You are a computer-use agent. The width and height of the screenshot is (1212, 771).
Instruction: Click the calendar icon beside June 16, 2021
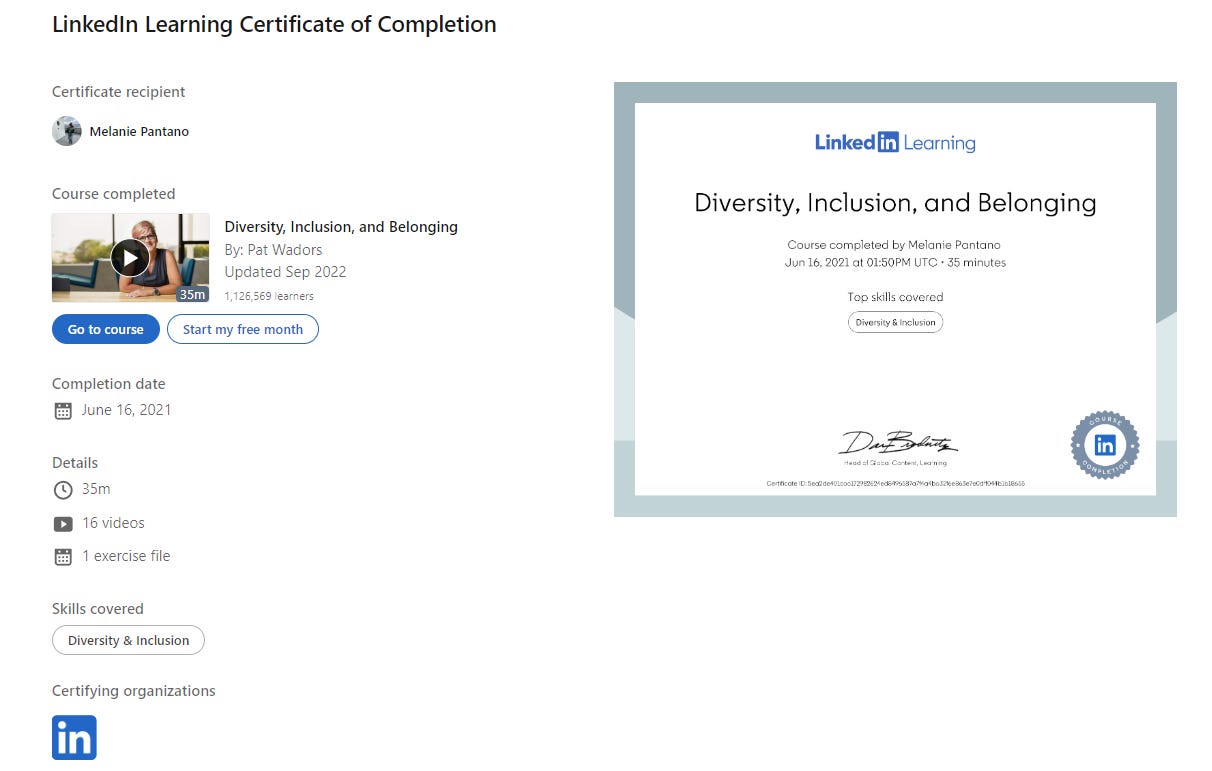pyautogui.click(x=63, y=410)
